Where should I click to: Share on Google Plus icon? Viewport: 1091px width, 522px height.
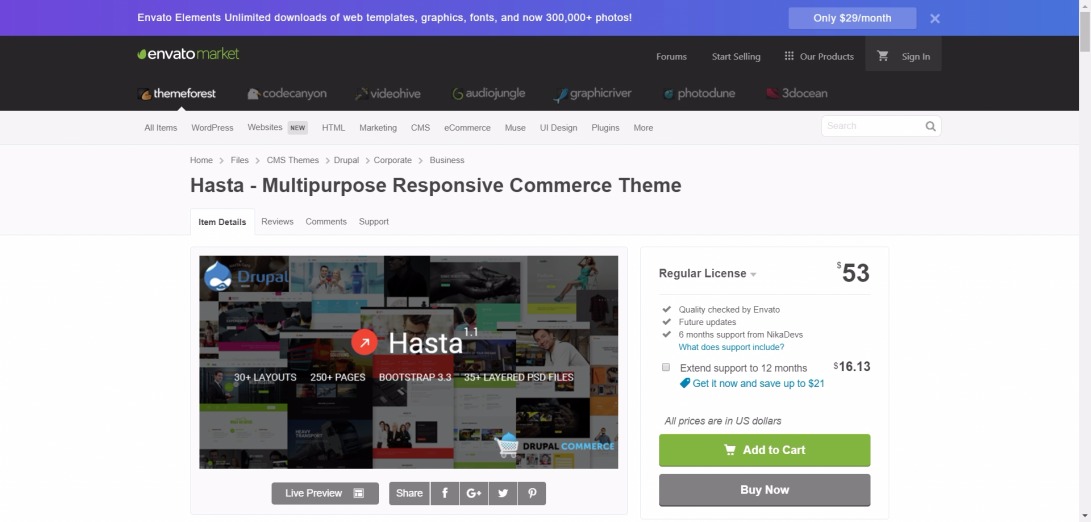(x=474, y=493)
